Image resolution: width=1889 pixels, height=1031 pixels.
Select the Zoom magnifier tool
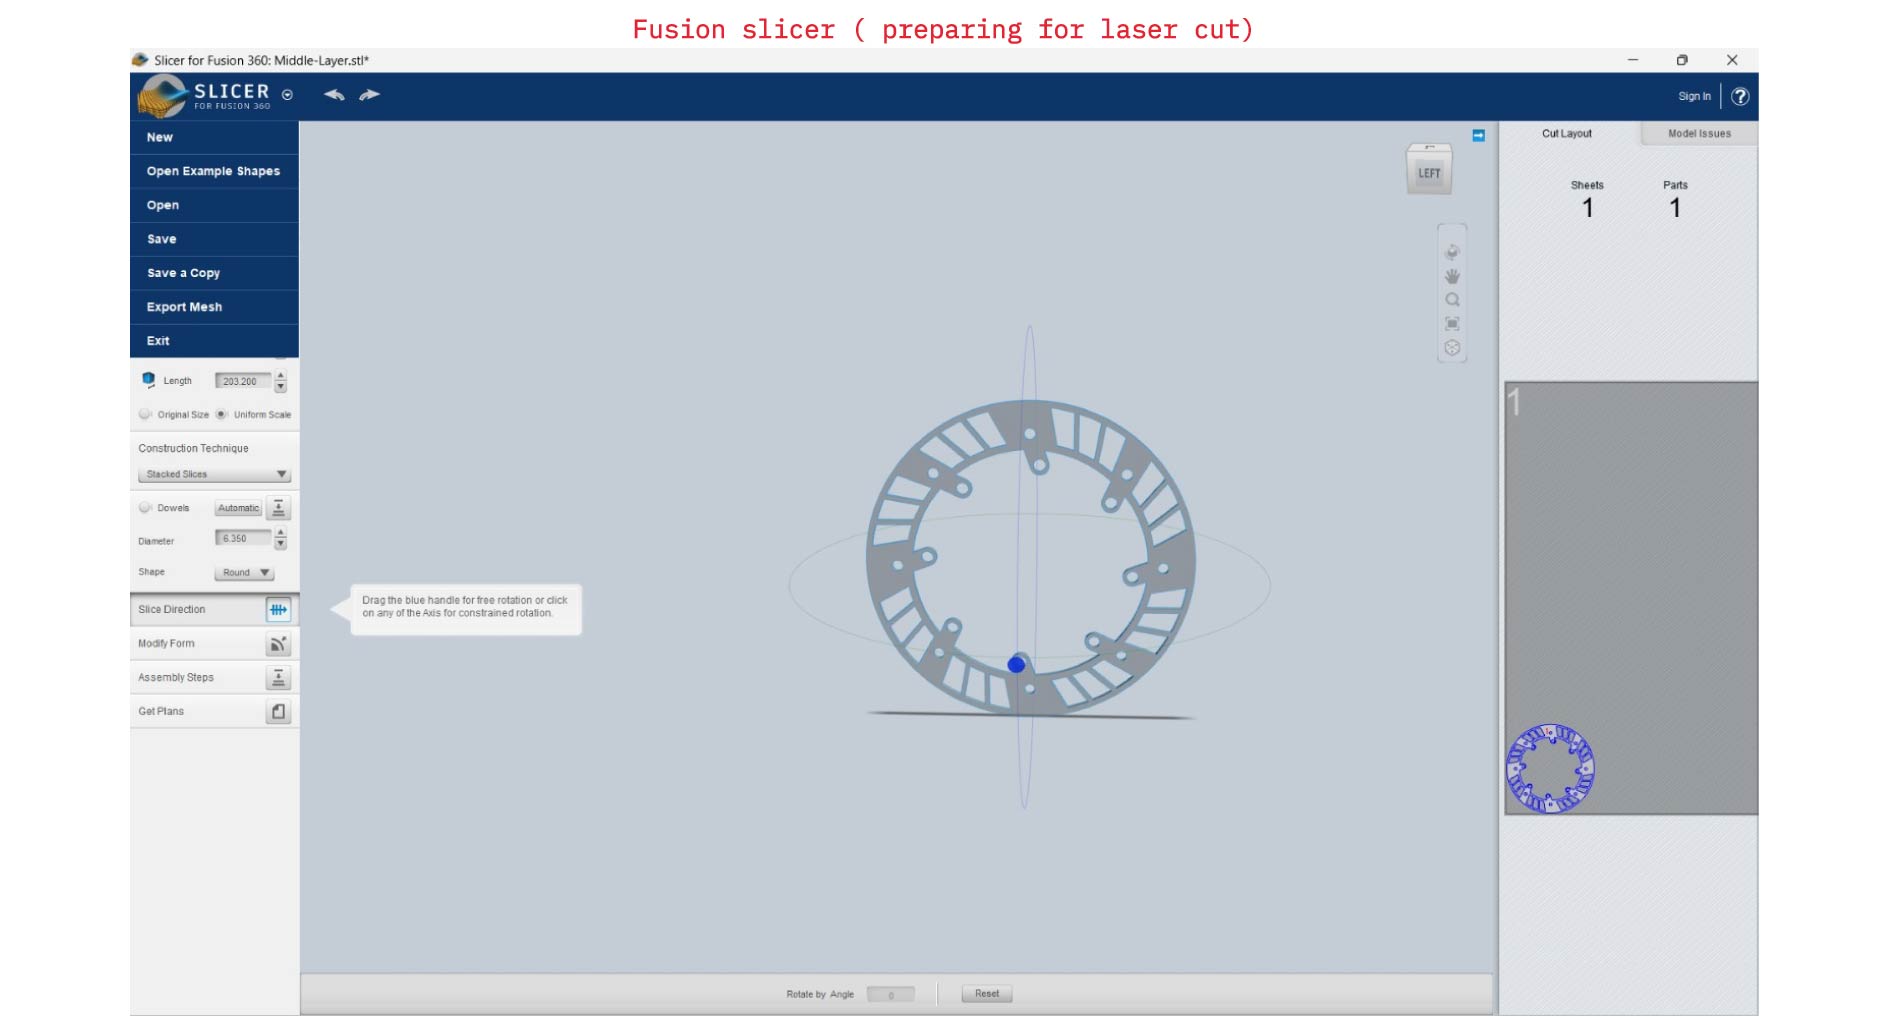(x=1452, y=300)
